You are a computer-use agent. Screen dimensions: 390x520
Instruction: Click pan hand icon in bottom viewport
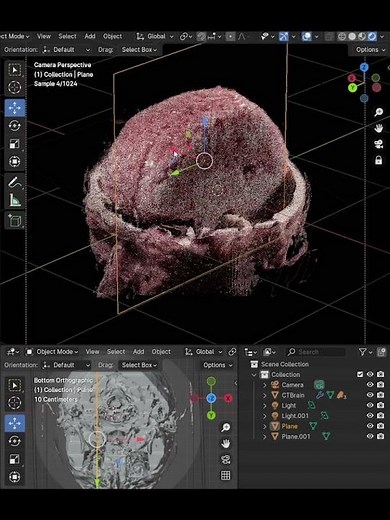coord(226,443)
